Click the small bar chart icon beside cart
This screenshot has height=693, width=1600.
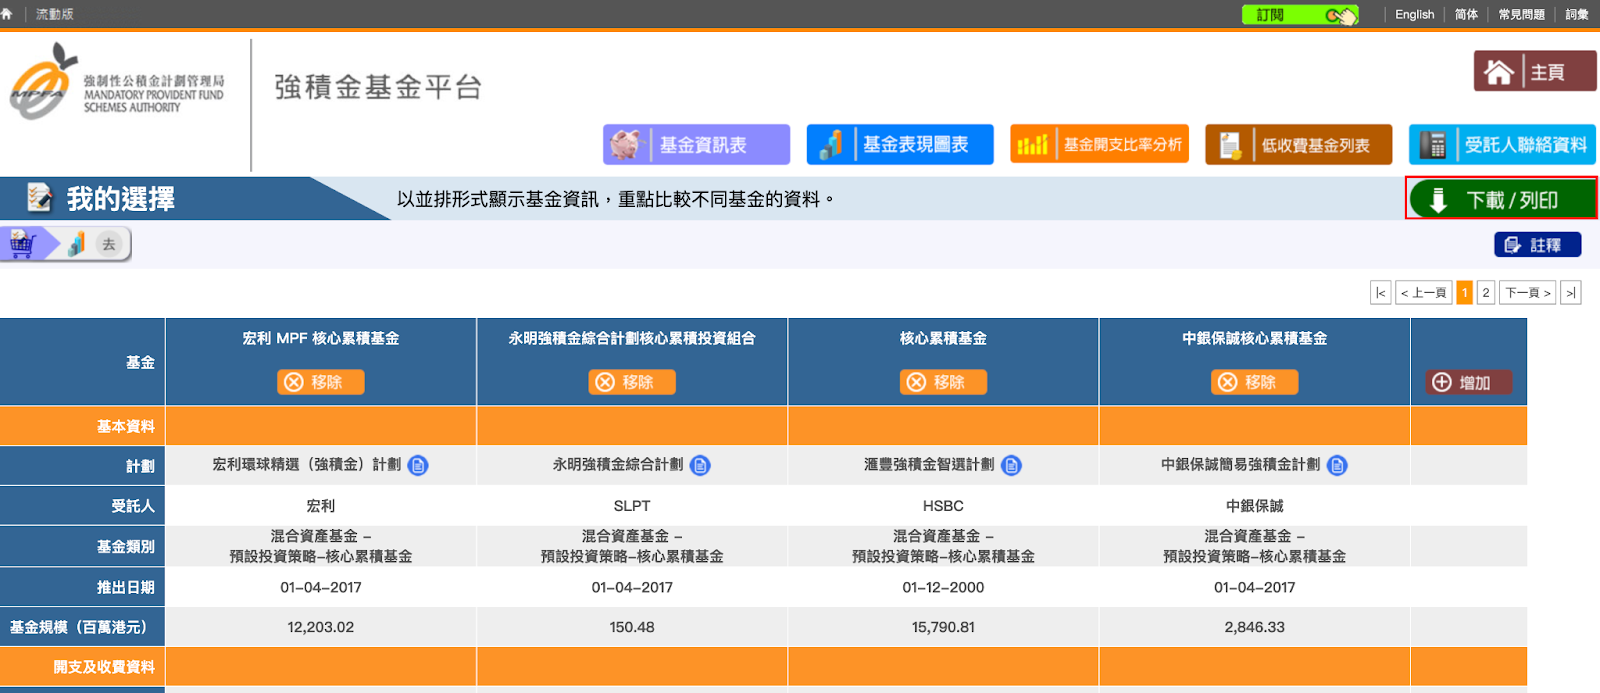point(76,244)
